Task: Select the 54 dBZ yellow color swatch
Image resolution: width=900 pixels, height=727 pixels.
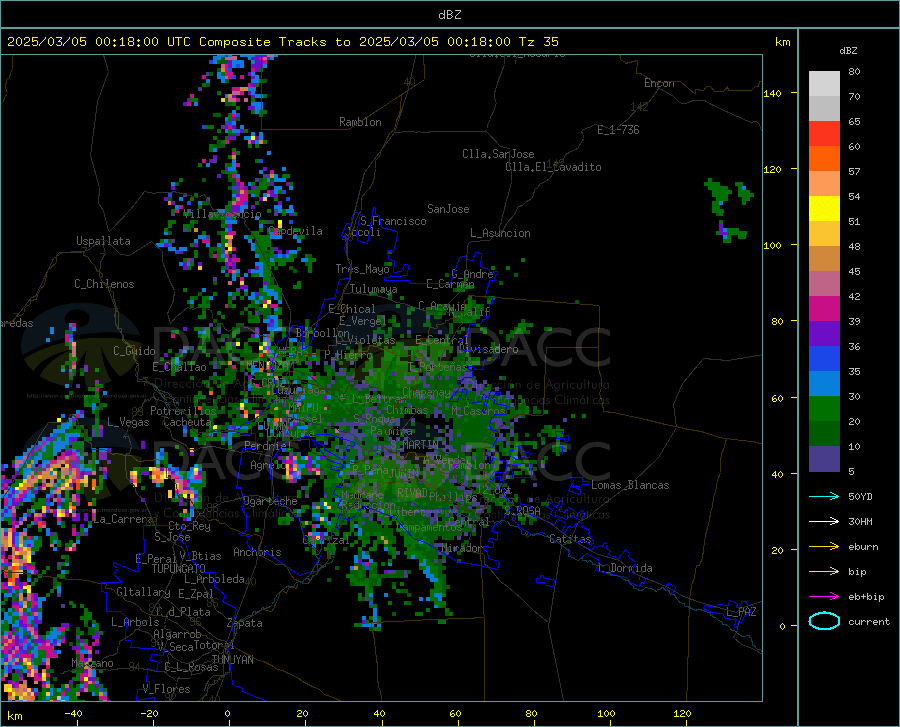Action: click(824, 209)
